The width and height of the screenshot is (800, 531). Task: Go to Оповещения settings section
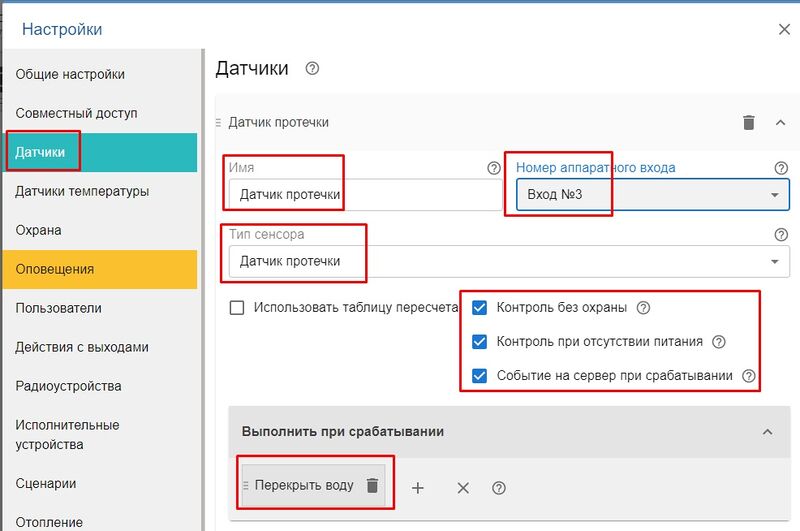click(x=55, y=269)
